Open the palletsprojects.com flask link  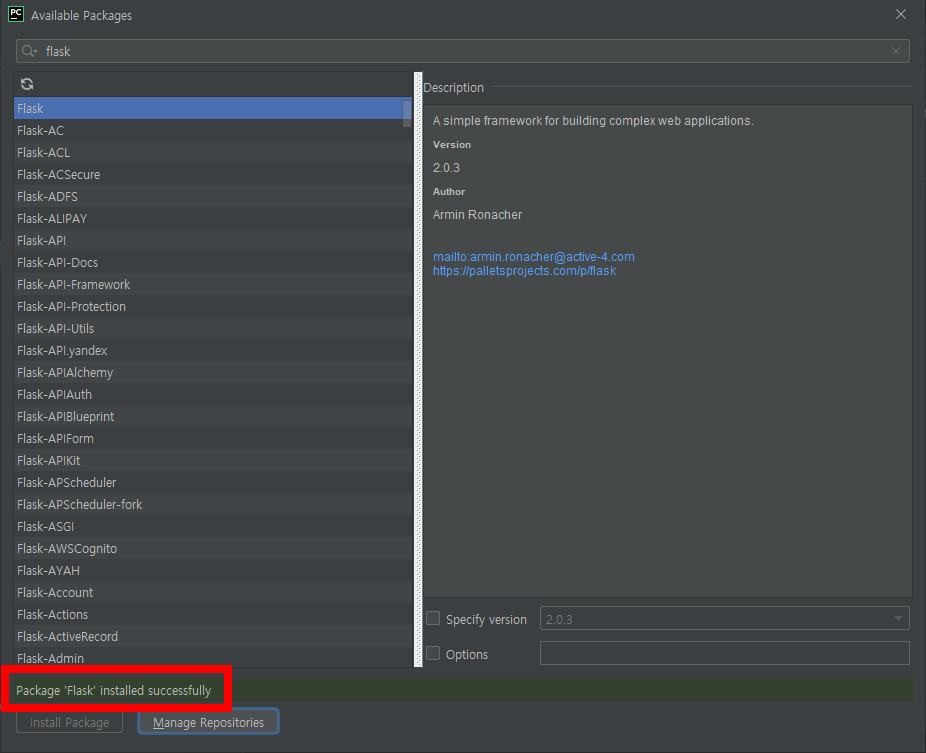pyautogui.click(x=524, y=271)
